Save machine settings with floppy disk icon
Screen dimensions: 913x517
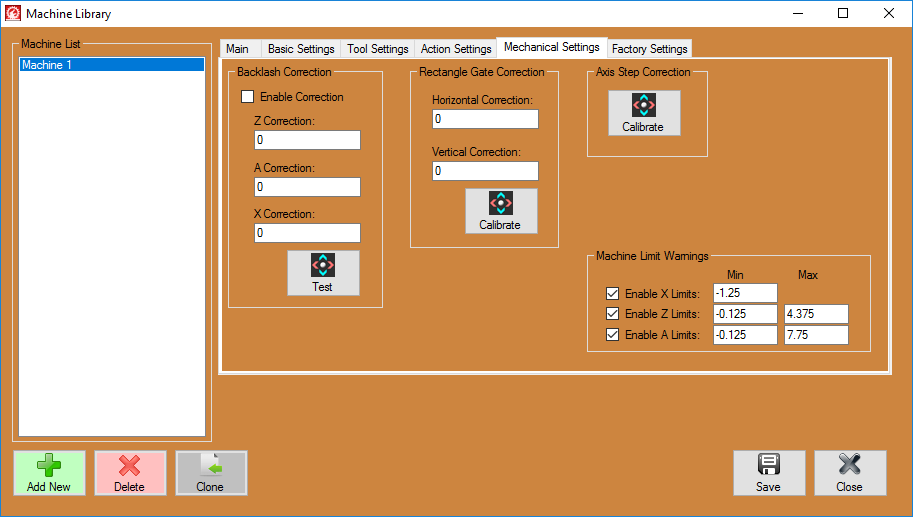[x=768, y=473]
